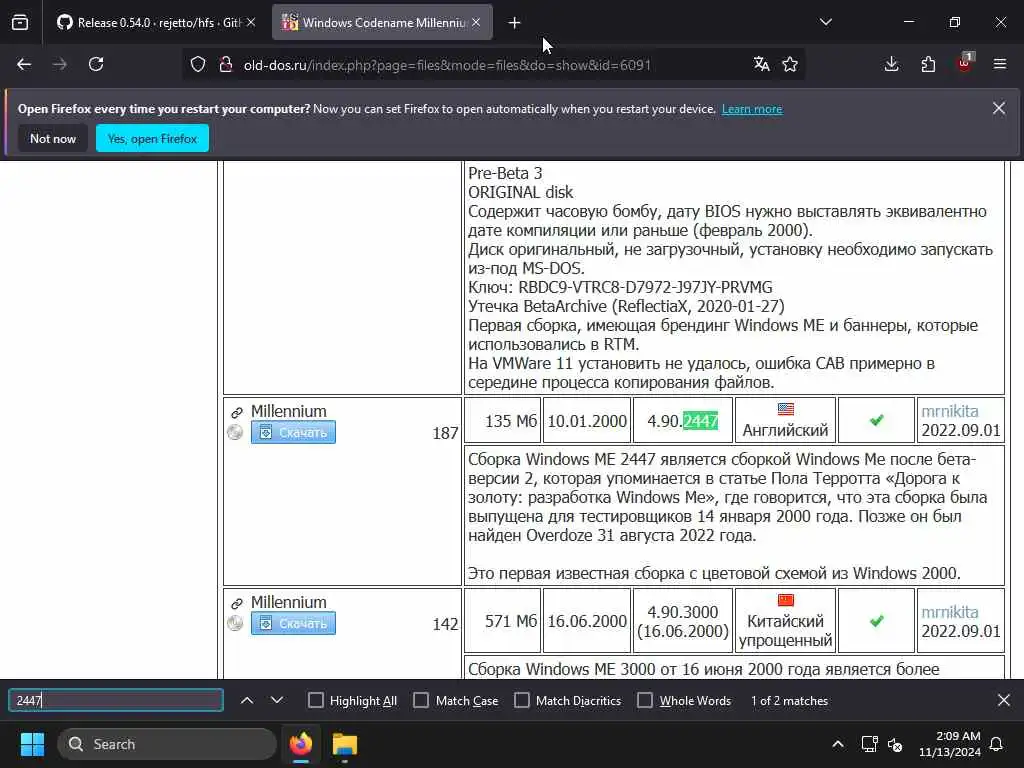Close the find bar
Image resolution: width=1024 pixels, height=768 pixels.
click(x=1004, y=700)
